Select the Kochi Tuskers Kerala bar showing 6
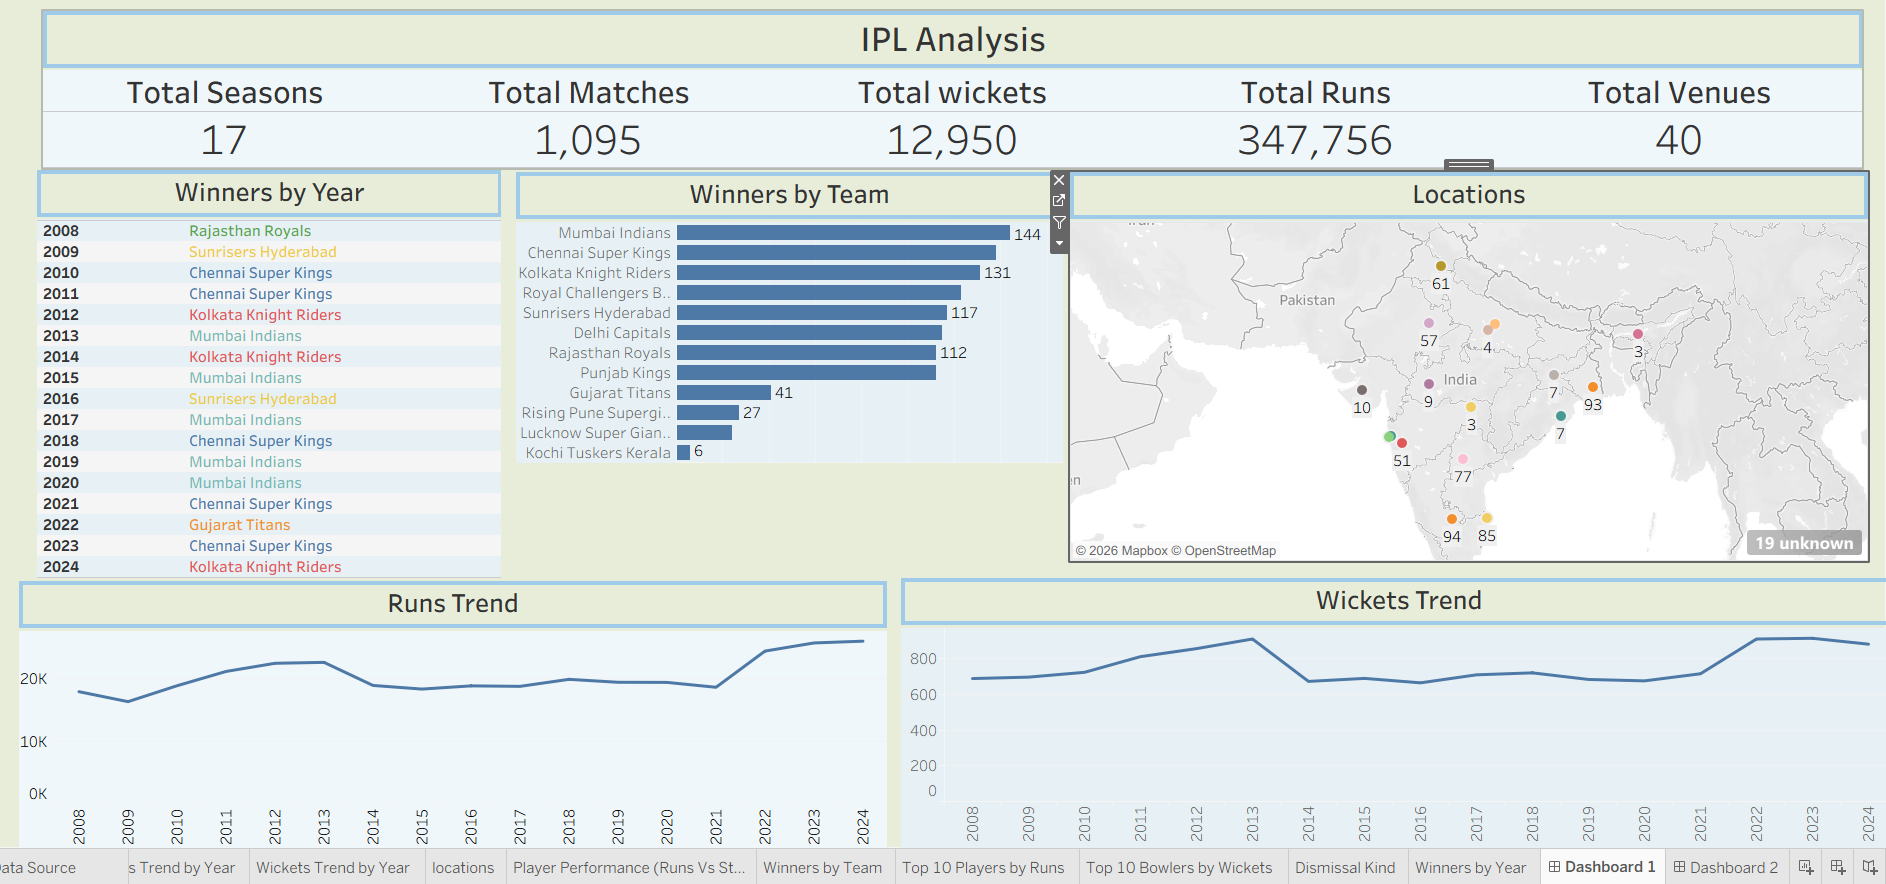This screenshot has height=884, width=1886. tap(683, 452)
